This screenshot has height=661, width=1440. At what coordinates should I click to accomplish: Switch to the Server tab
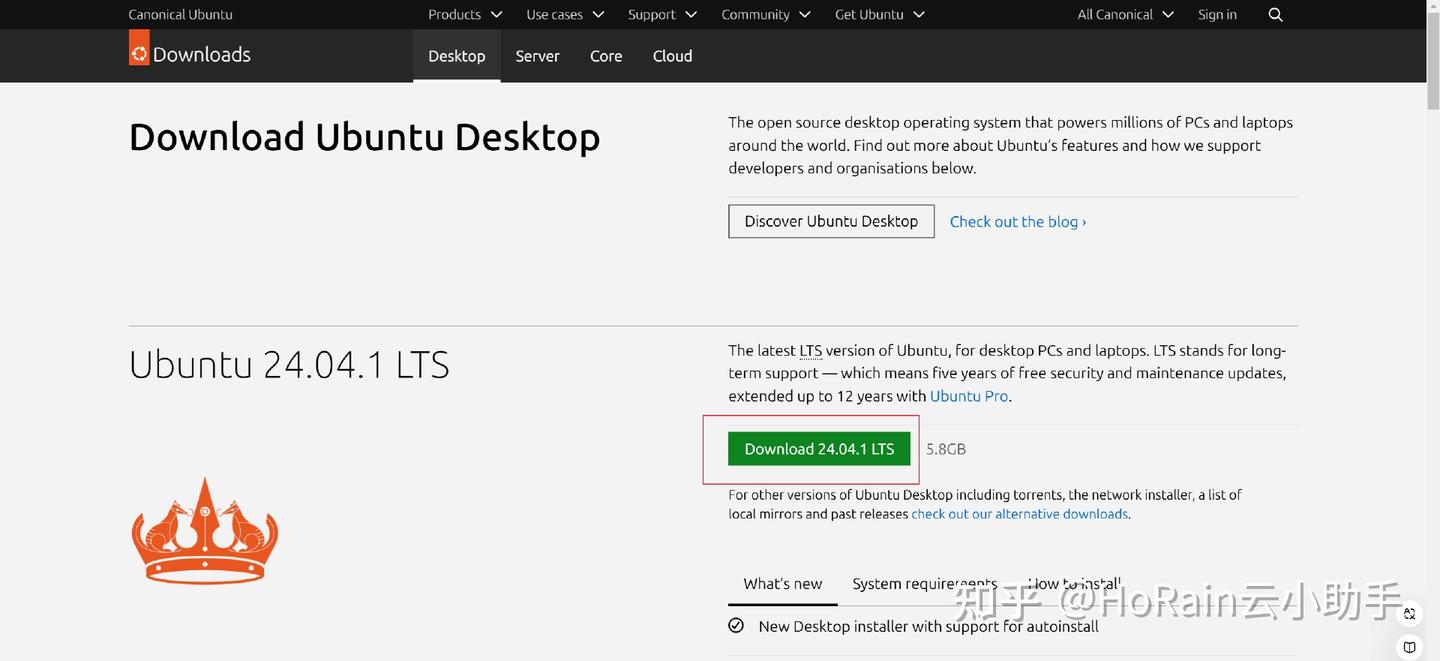(x=537, y=56)
